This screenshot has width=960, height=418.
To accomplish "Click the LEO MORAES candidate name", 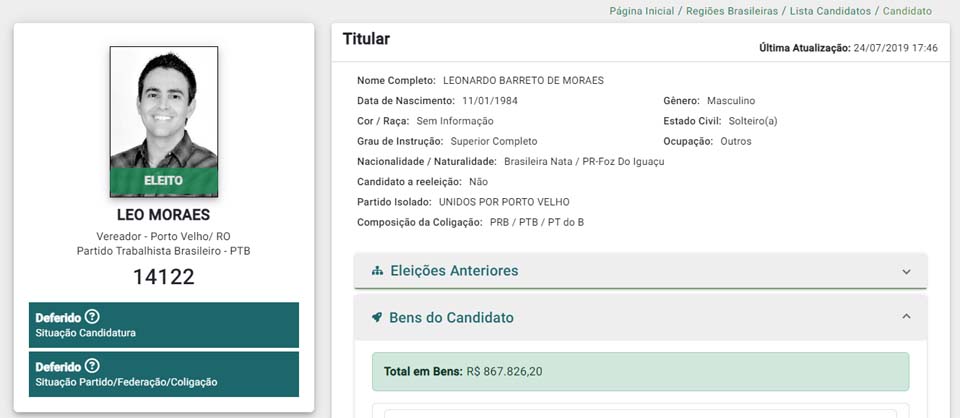I will click(164, 215).
